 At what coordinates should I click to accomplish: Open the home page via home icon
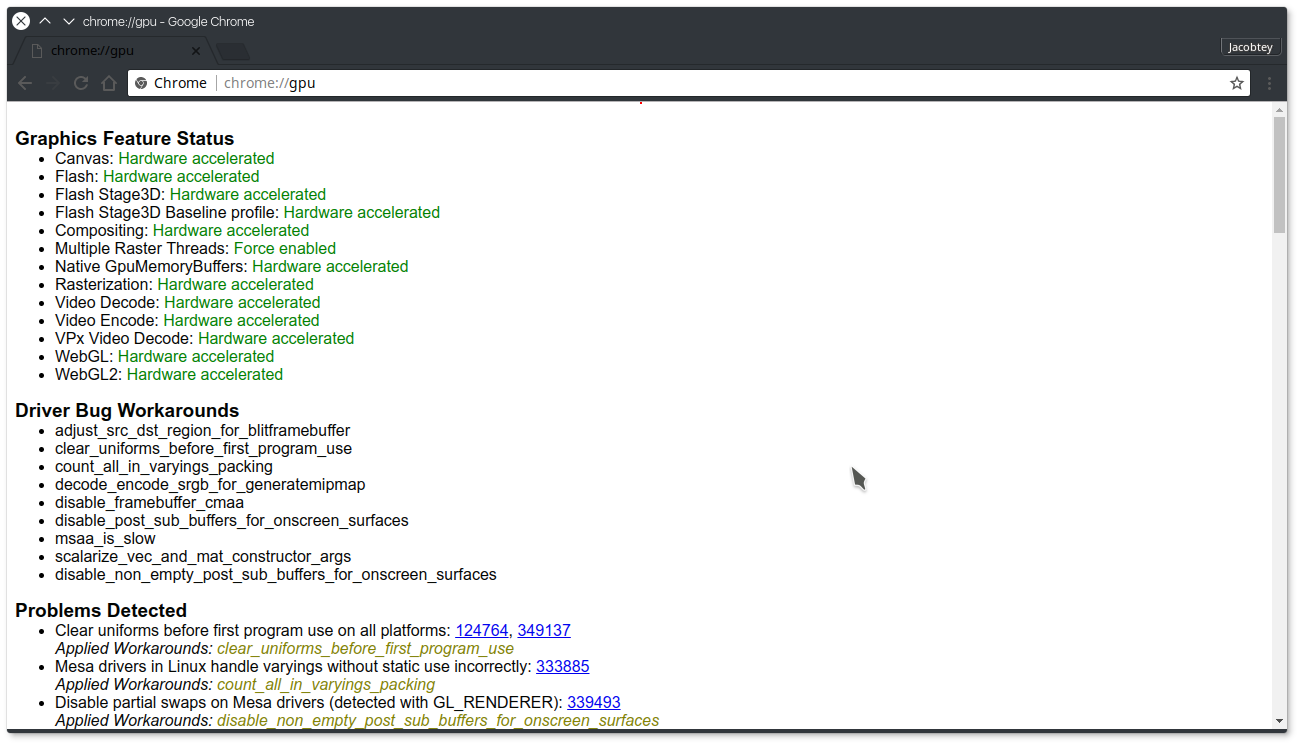pyautogui.click(x=109, y=83)
